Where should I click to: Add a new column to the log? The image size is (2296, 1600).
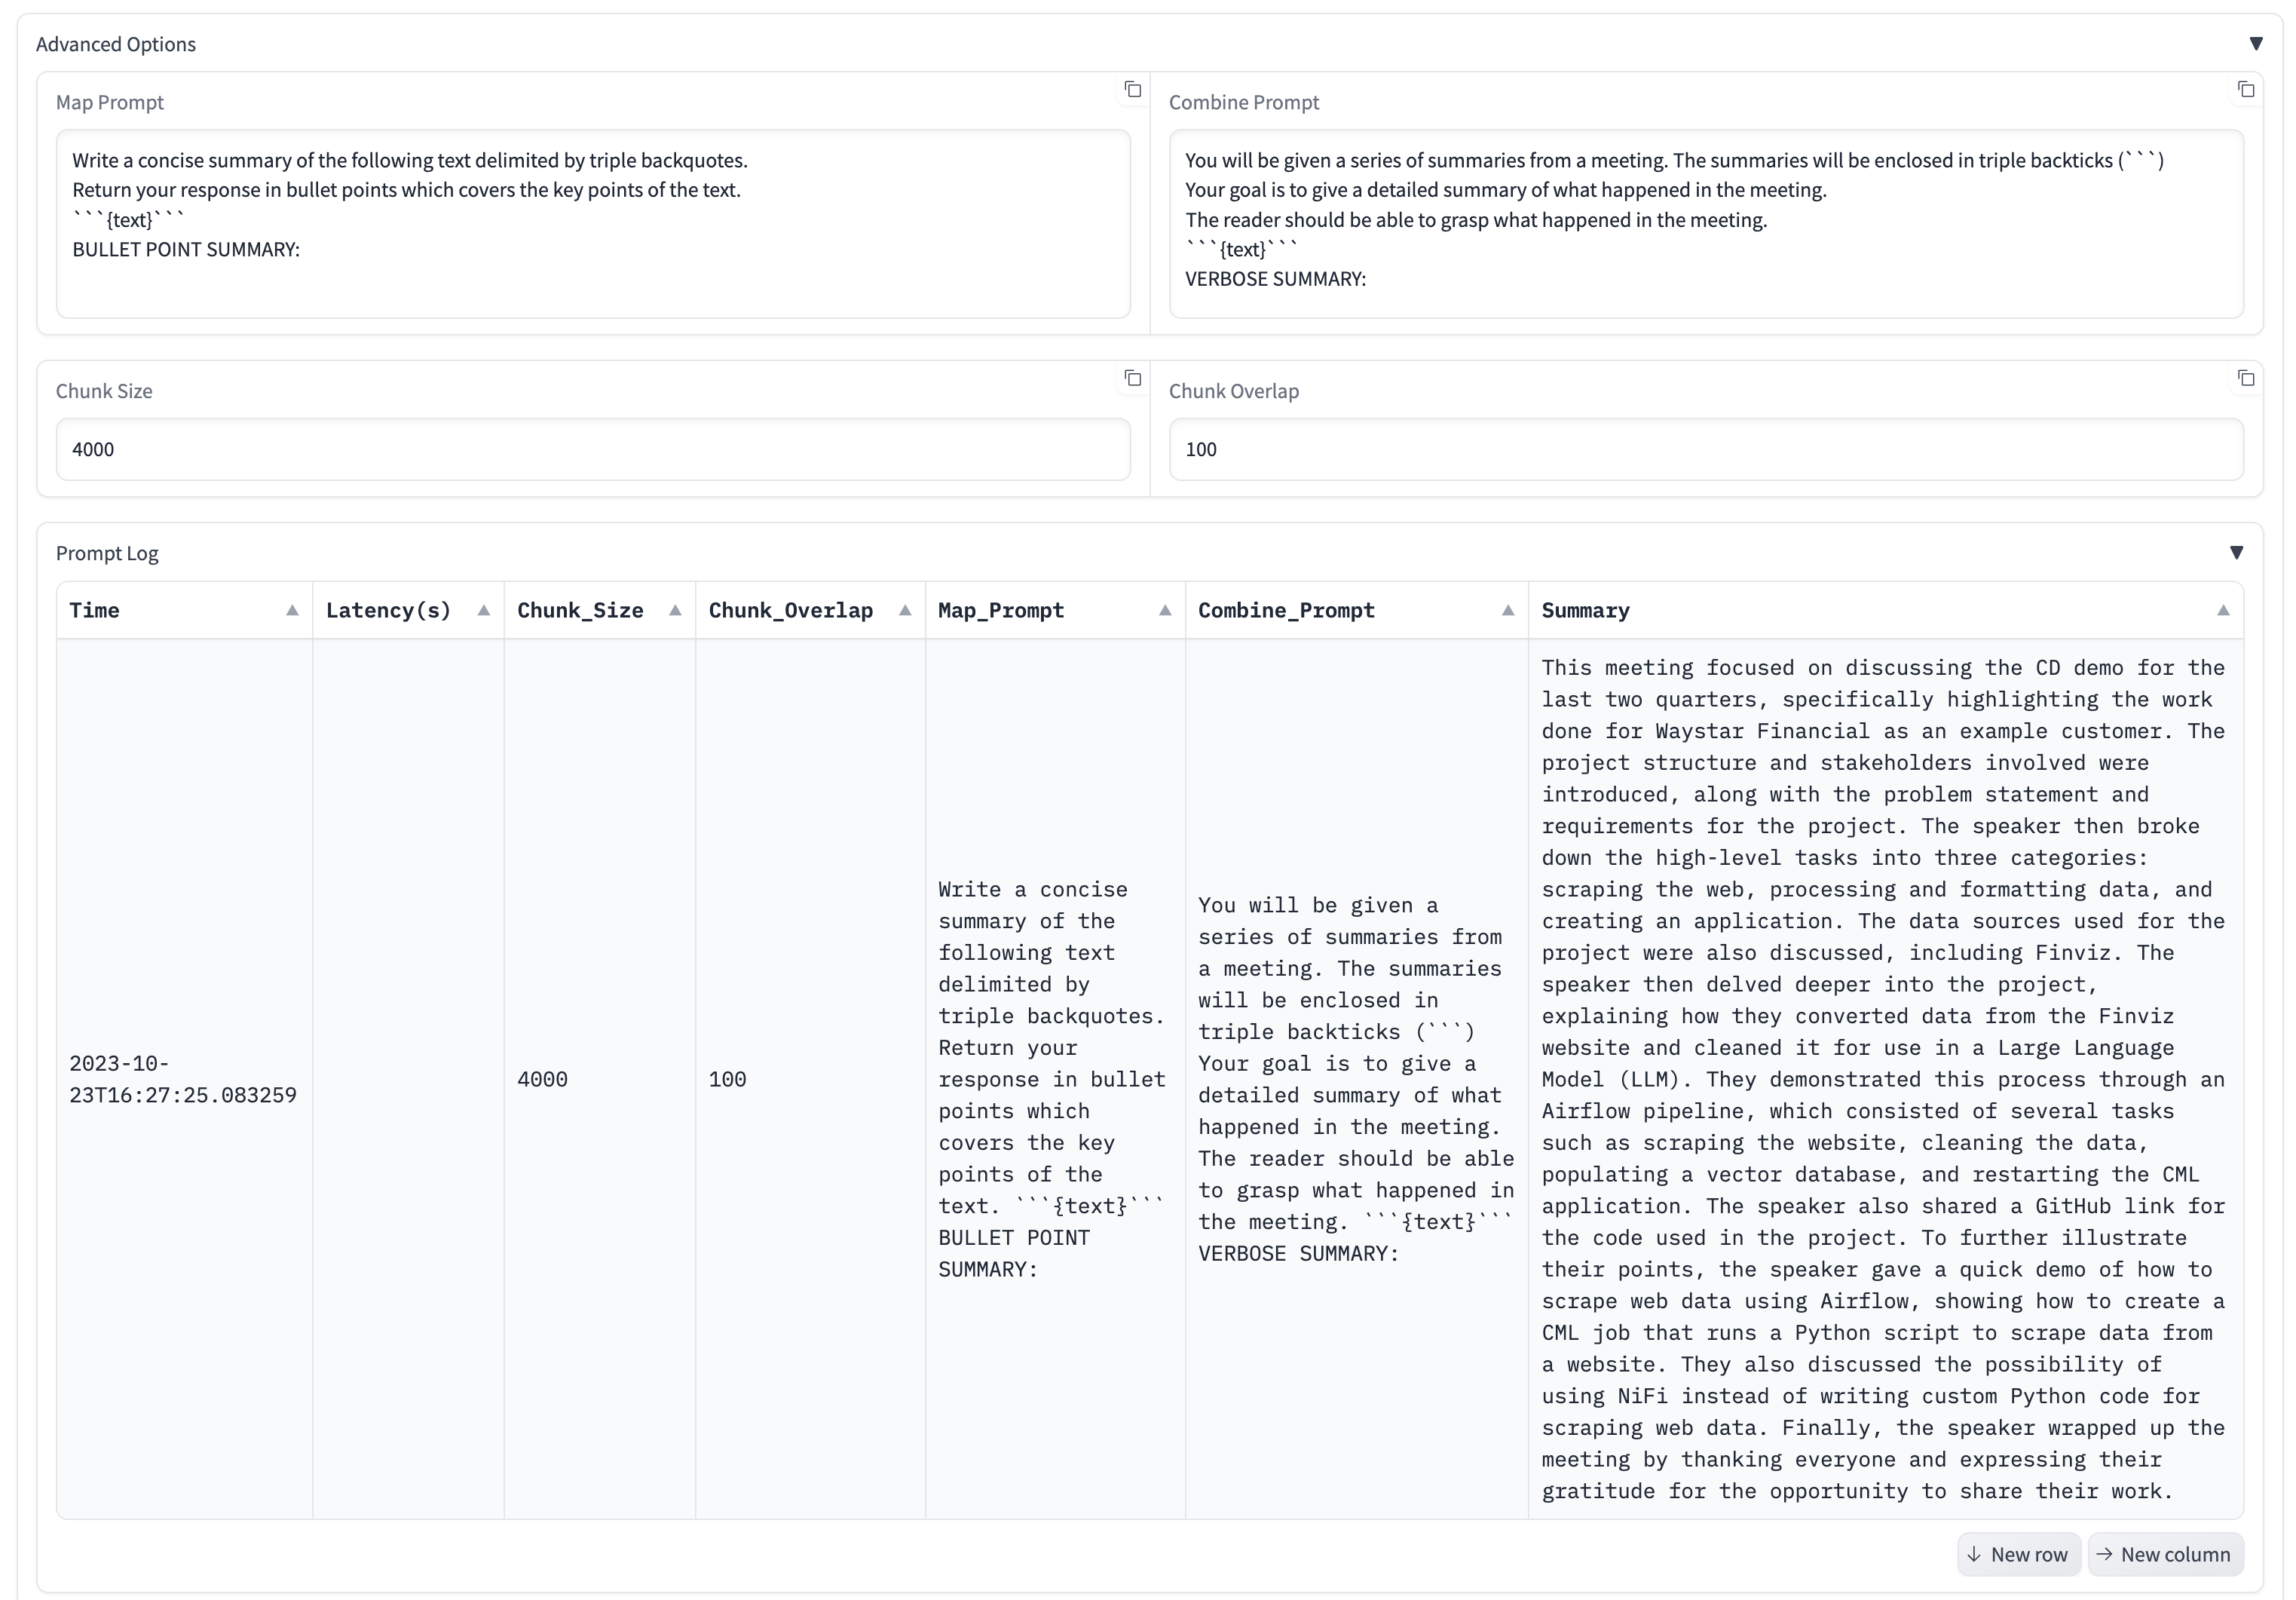point(2165,1554)
